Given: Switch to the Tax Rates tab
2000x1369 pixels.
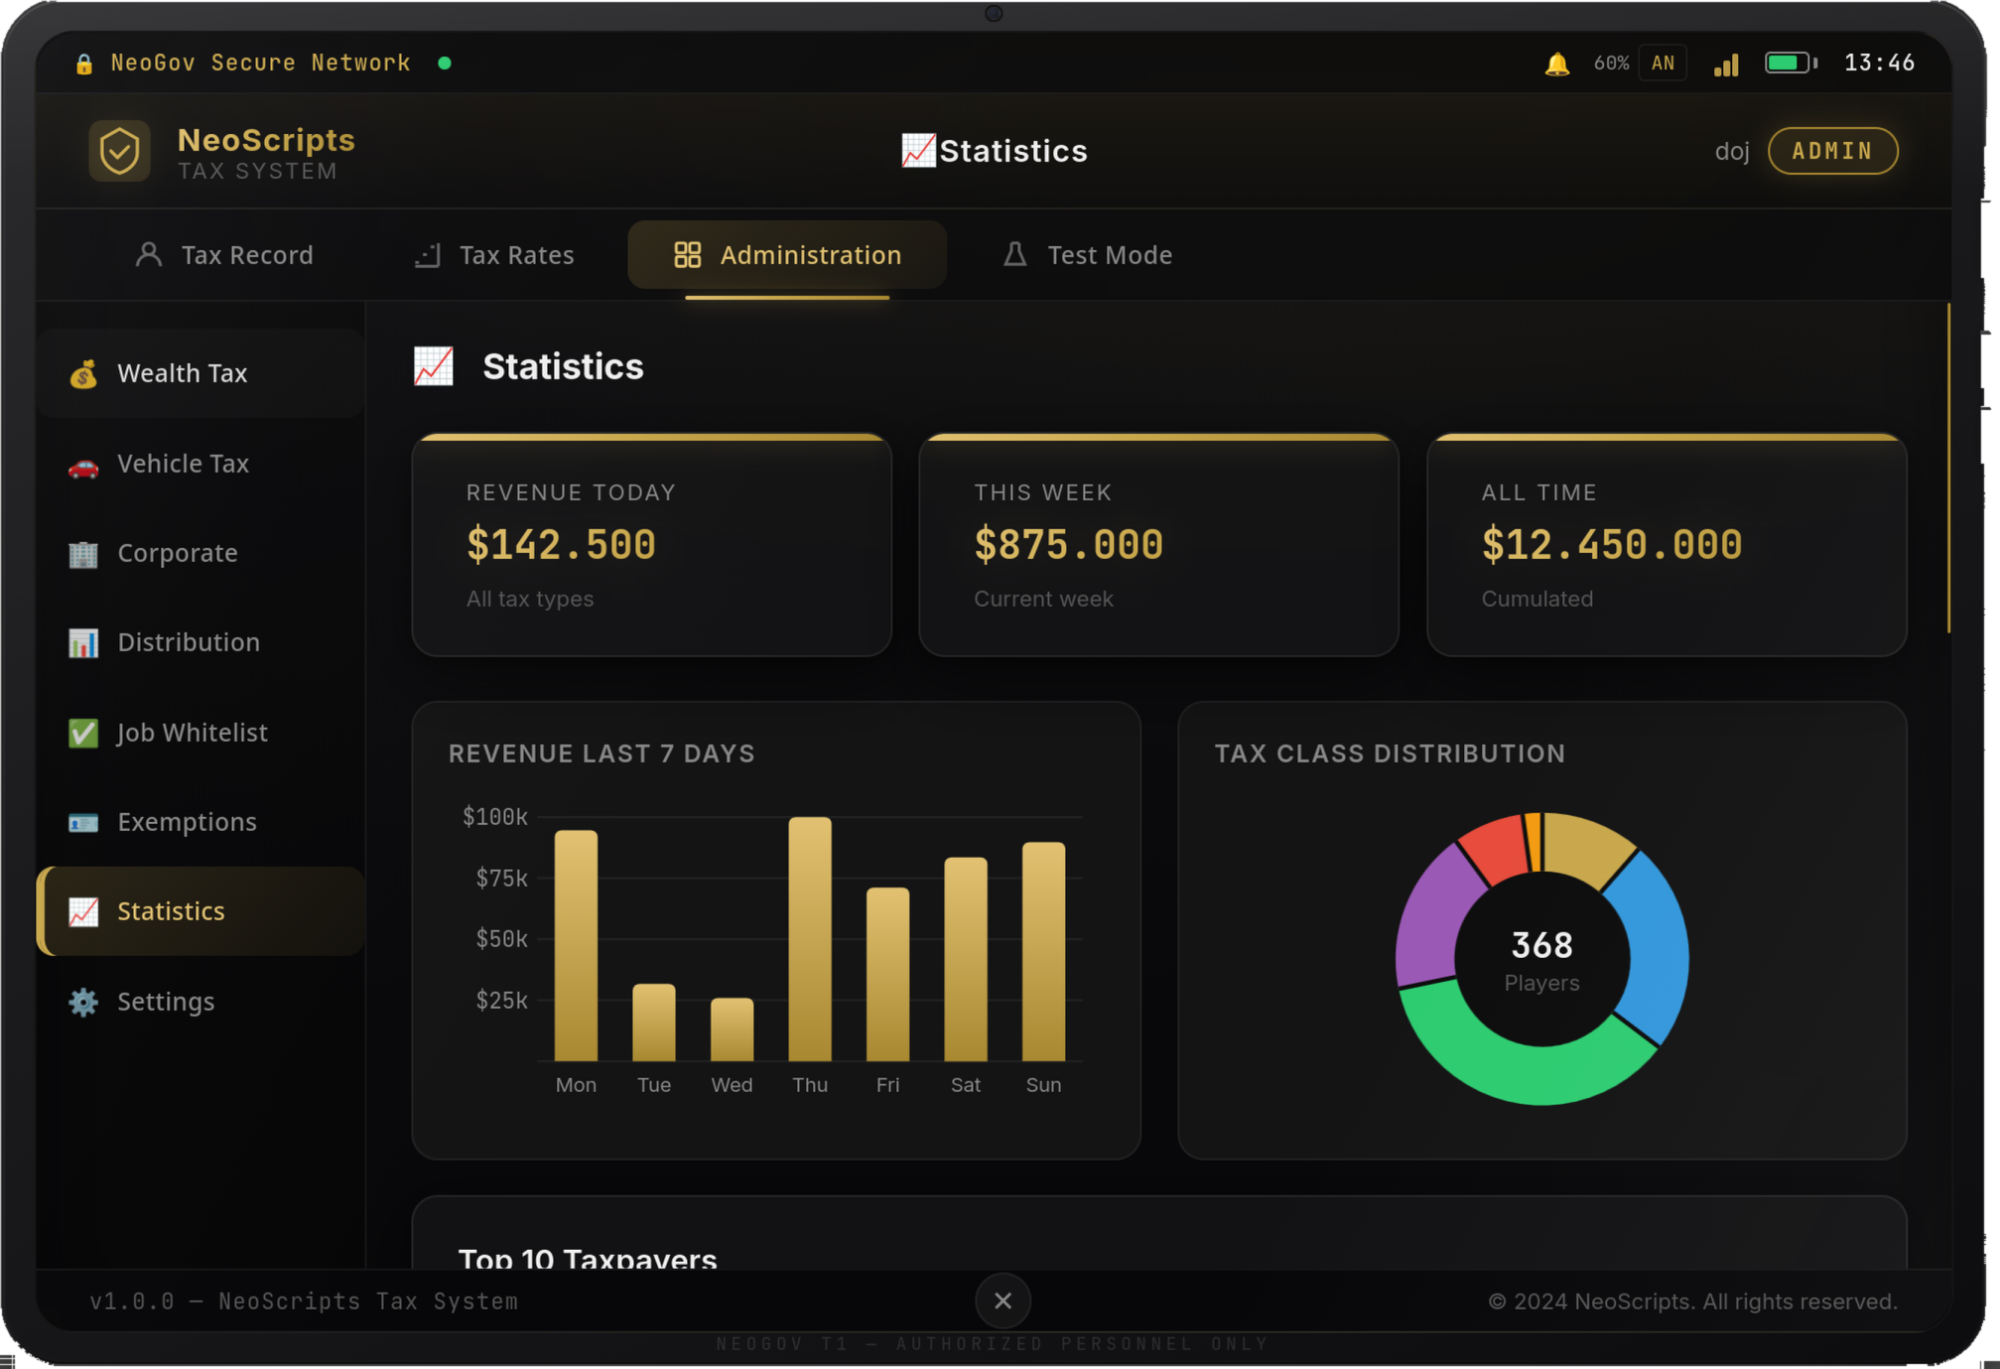Looking at the screenshot, I should point(495,255).
